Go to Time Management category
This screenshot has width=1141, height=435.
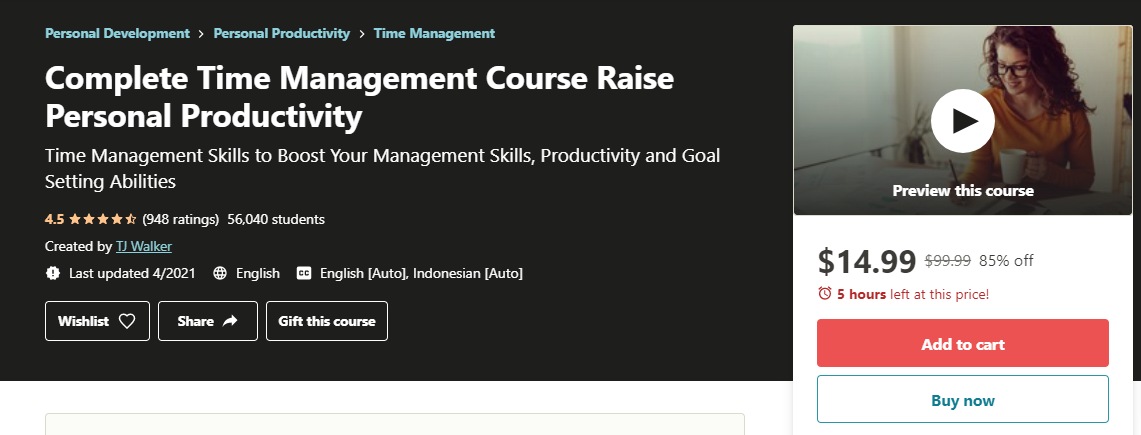click(x=434, y=33)
